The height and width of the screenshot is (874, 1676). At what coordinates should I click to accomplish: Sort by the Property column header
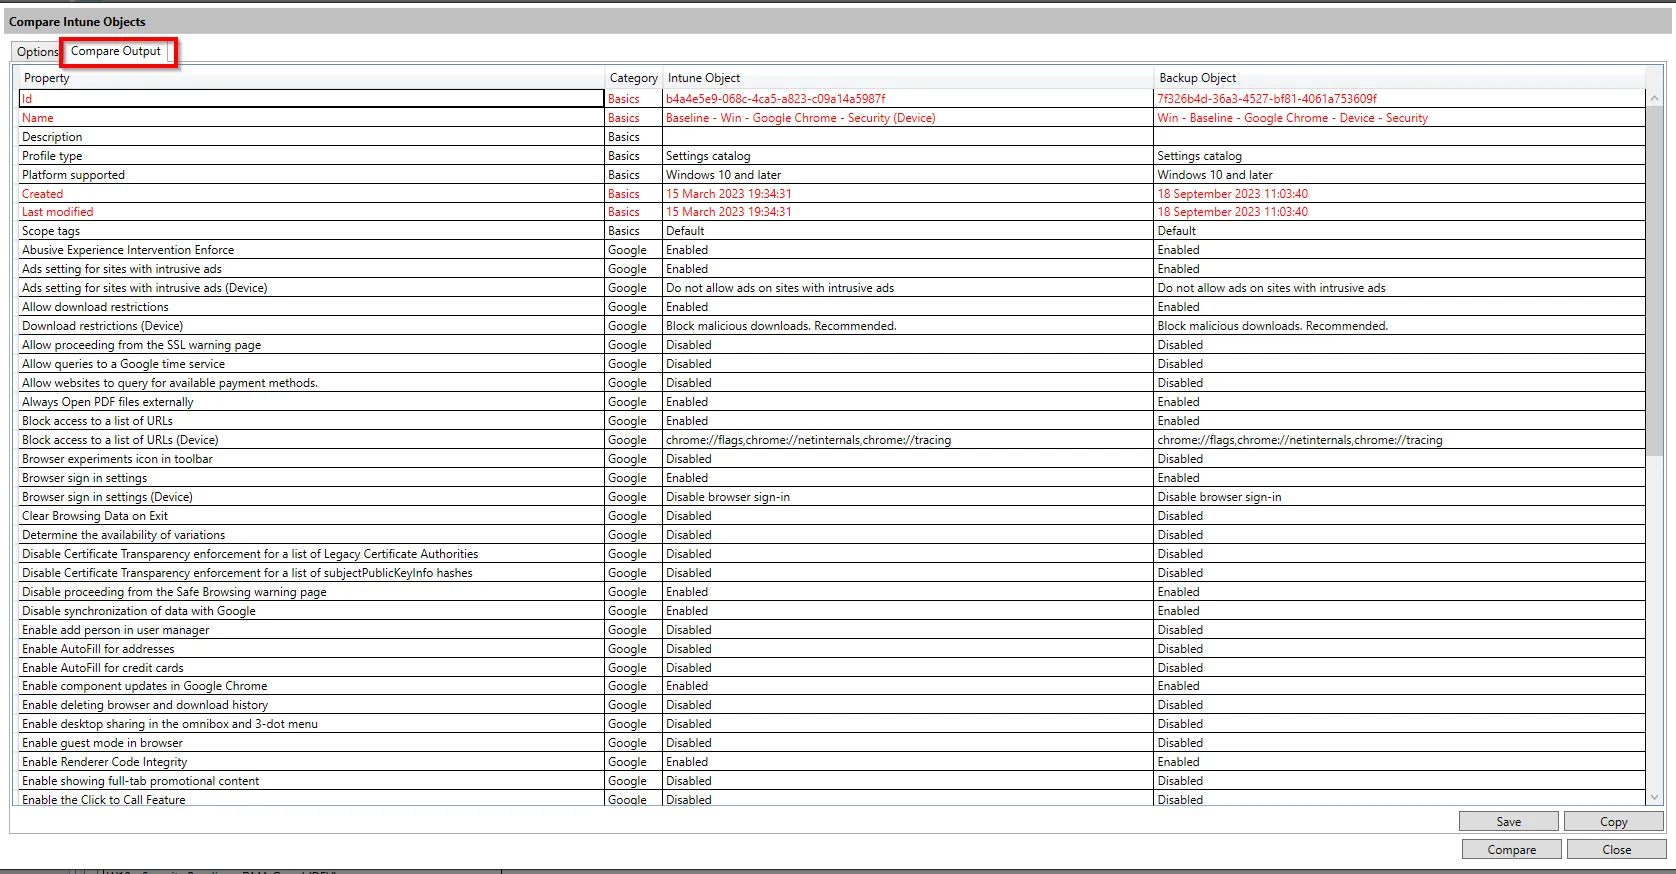(311, 78)
